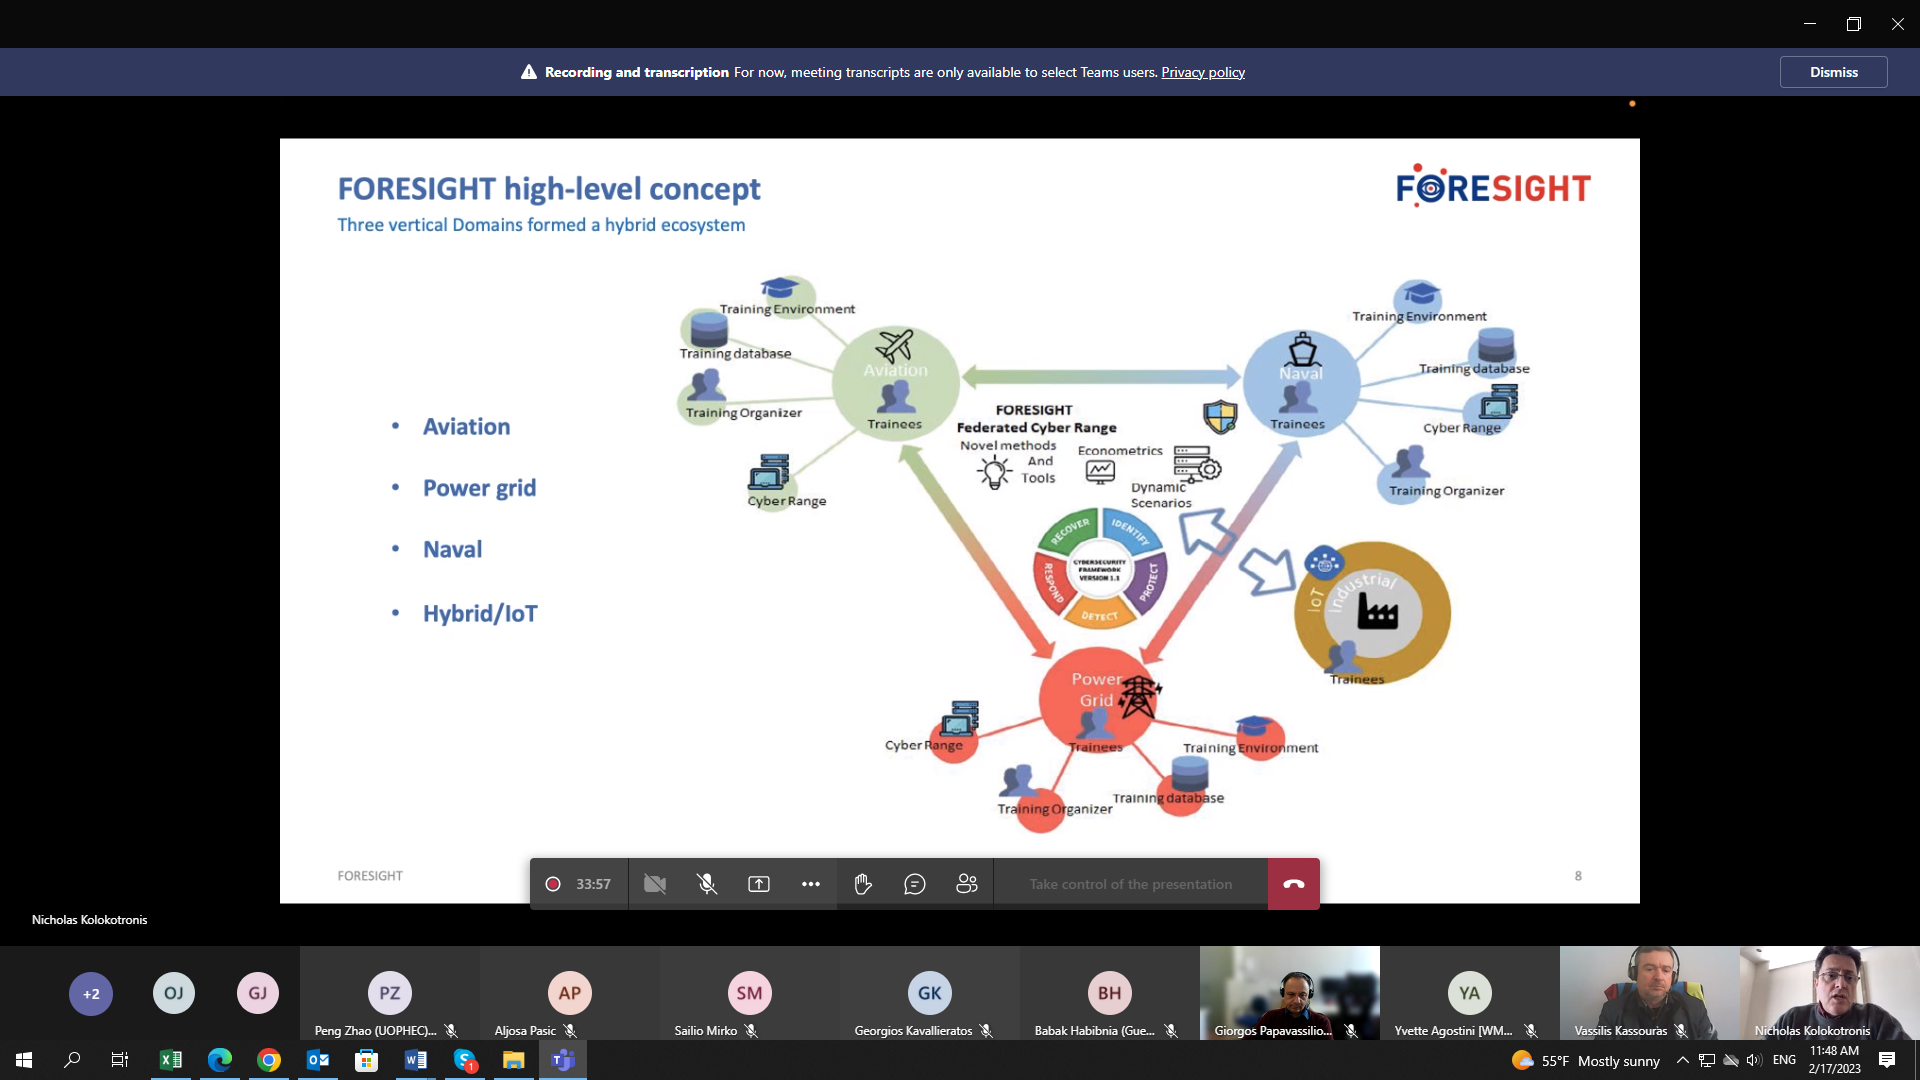
Task: Show the meeting chat
Action: [x=915, y=884]
